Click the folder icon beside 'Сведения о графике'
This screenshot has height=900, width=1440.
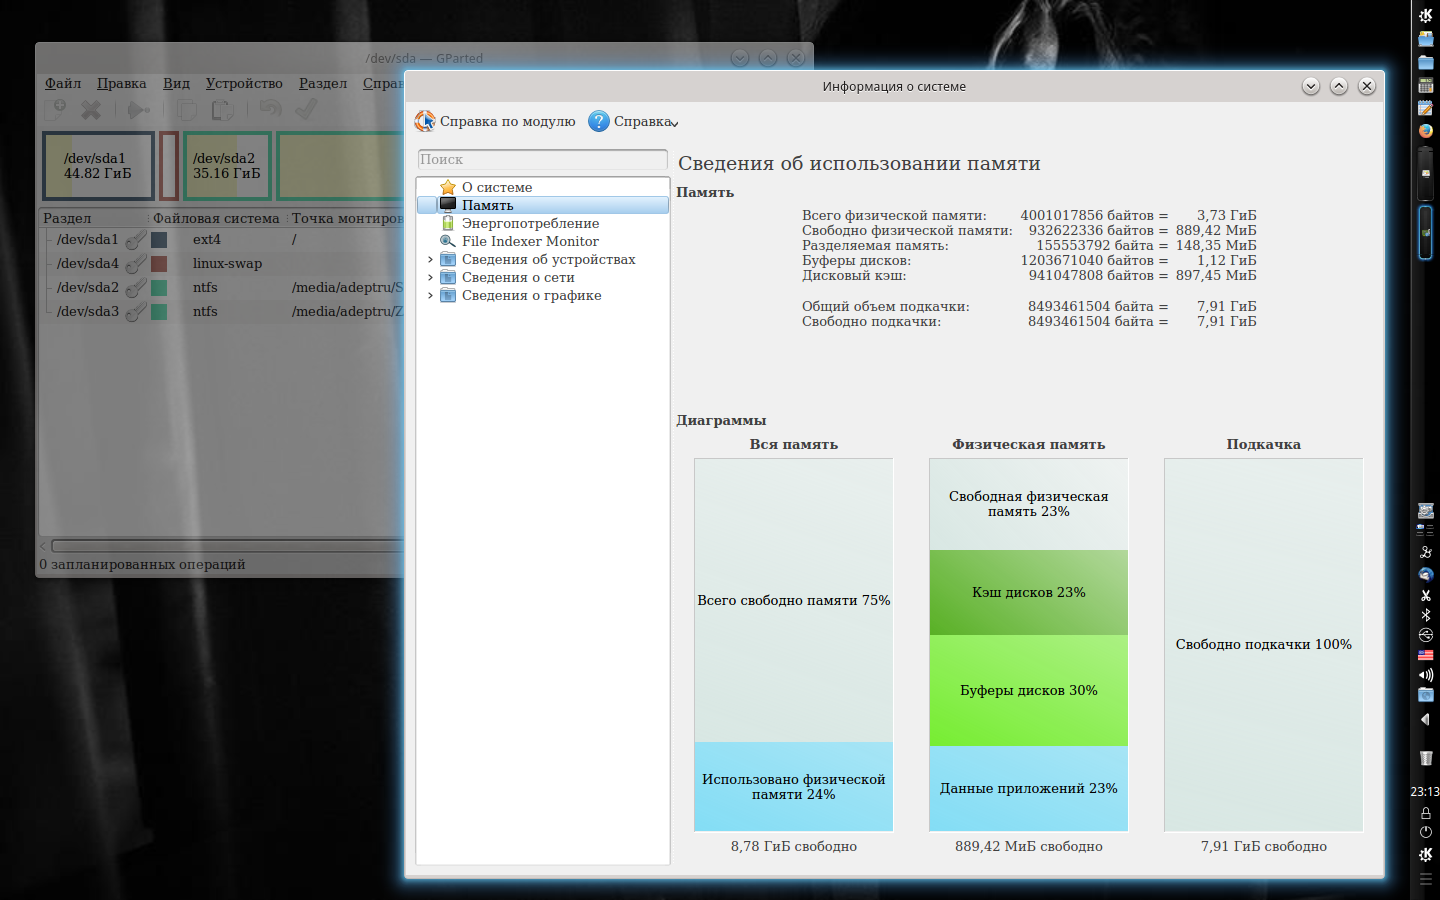pos(448,295)
